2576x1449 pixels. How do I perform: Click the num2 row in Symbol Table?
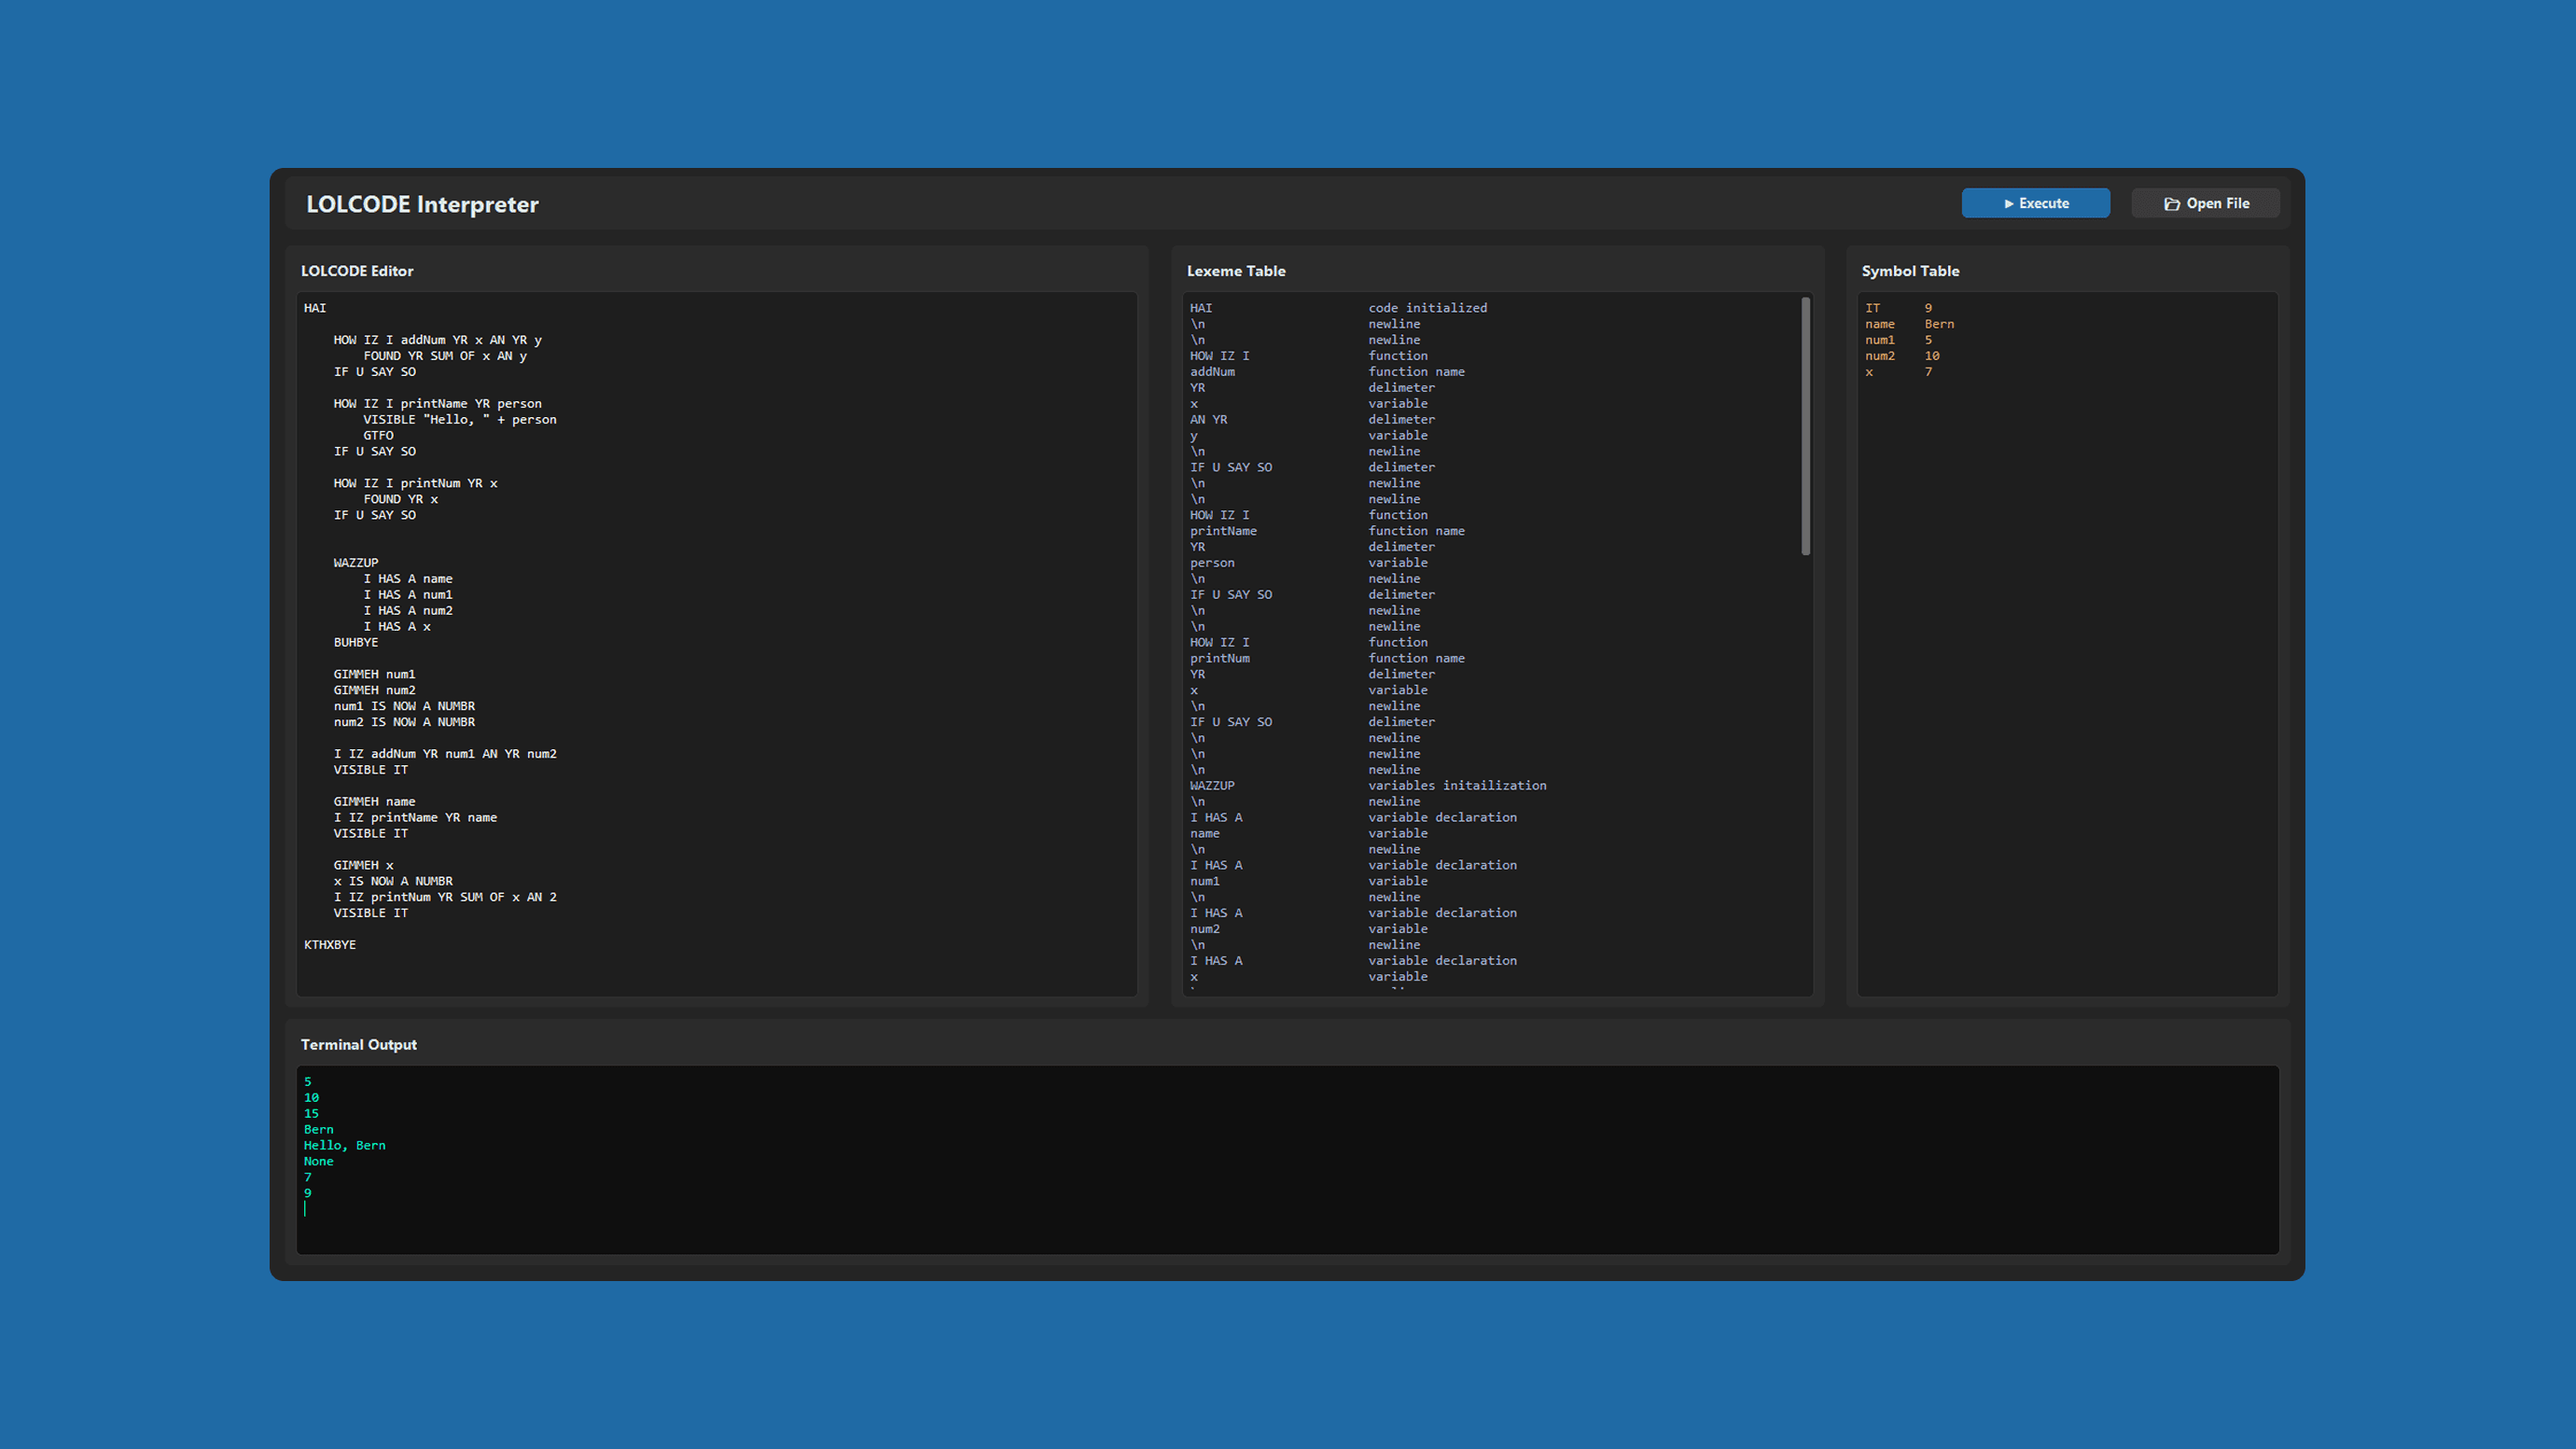pyautogui.click(x=1902, y=356)
